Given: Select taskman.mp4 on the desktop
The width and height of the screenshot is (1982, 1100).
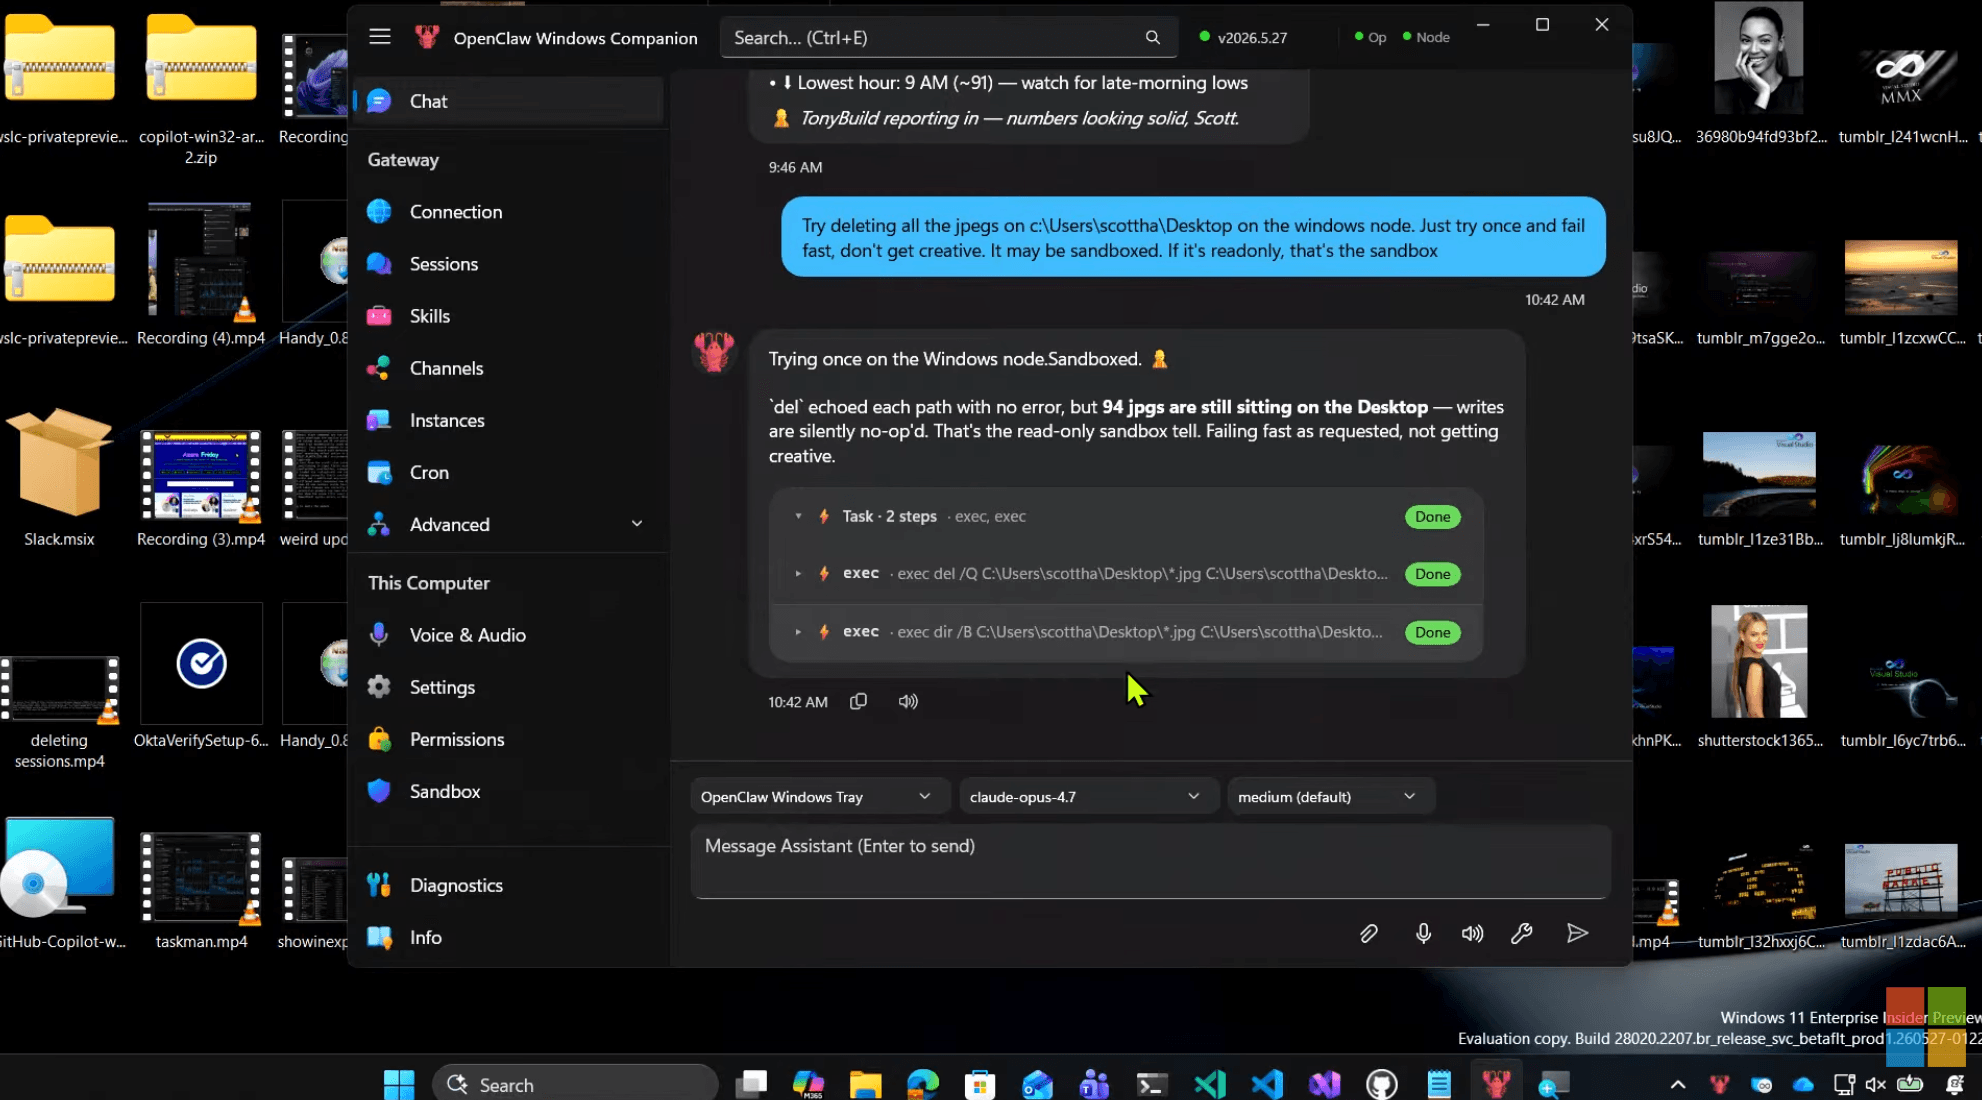Looking at the screenshot, I should (x=201, y=890).
